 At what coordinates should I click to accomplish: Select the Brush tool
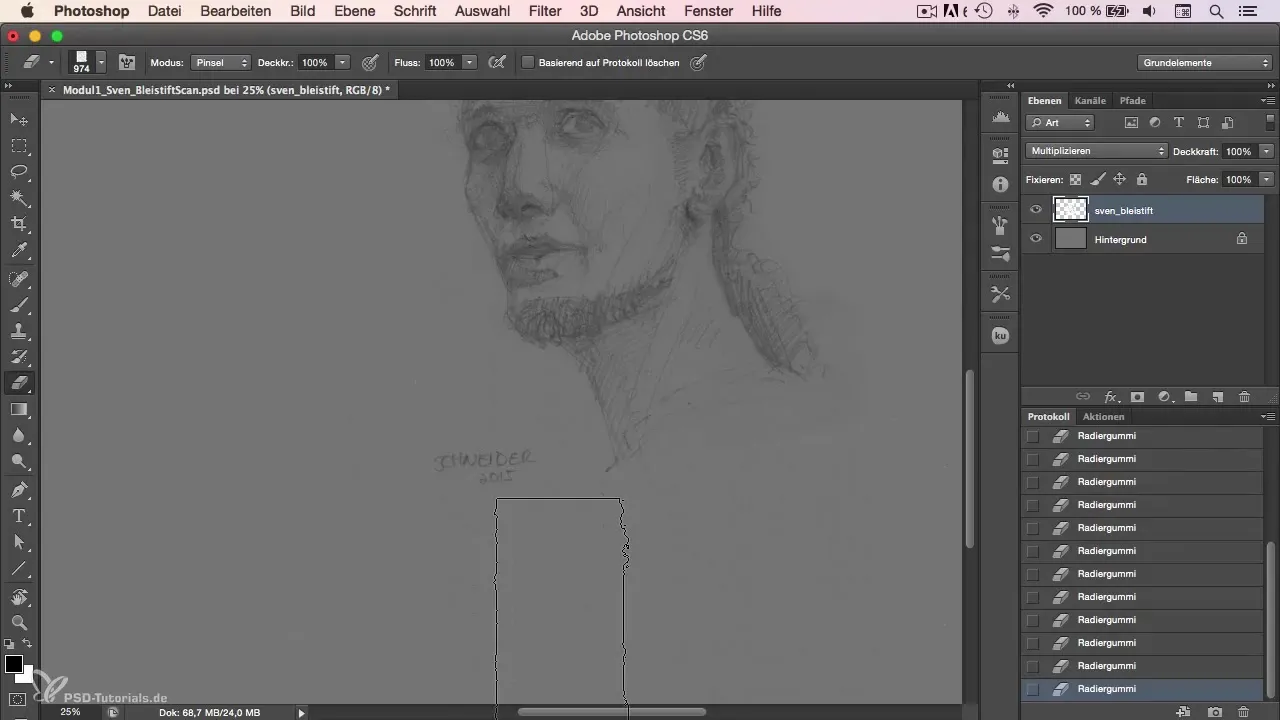19,305
